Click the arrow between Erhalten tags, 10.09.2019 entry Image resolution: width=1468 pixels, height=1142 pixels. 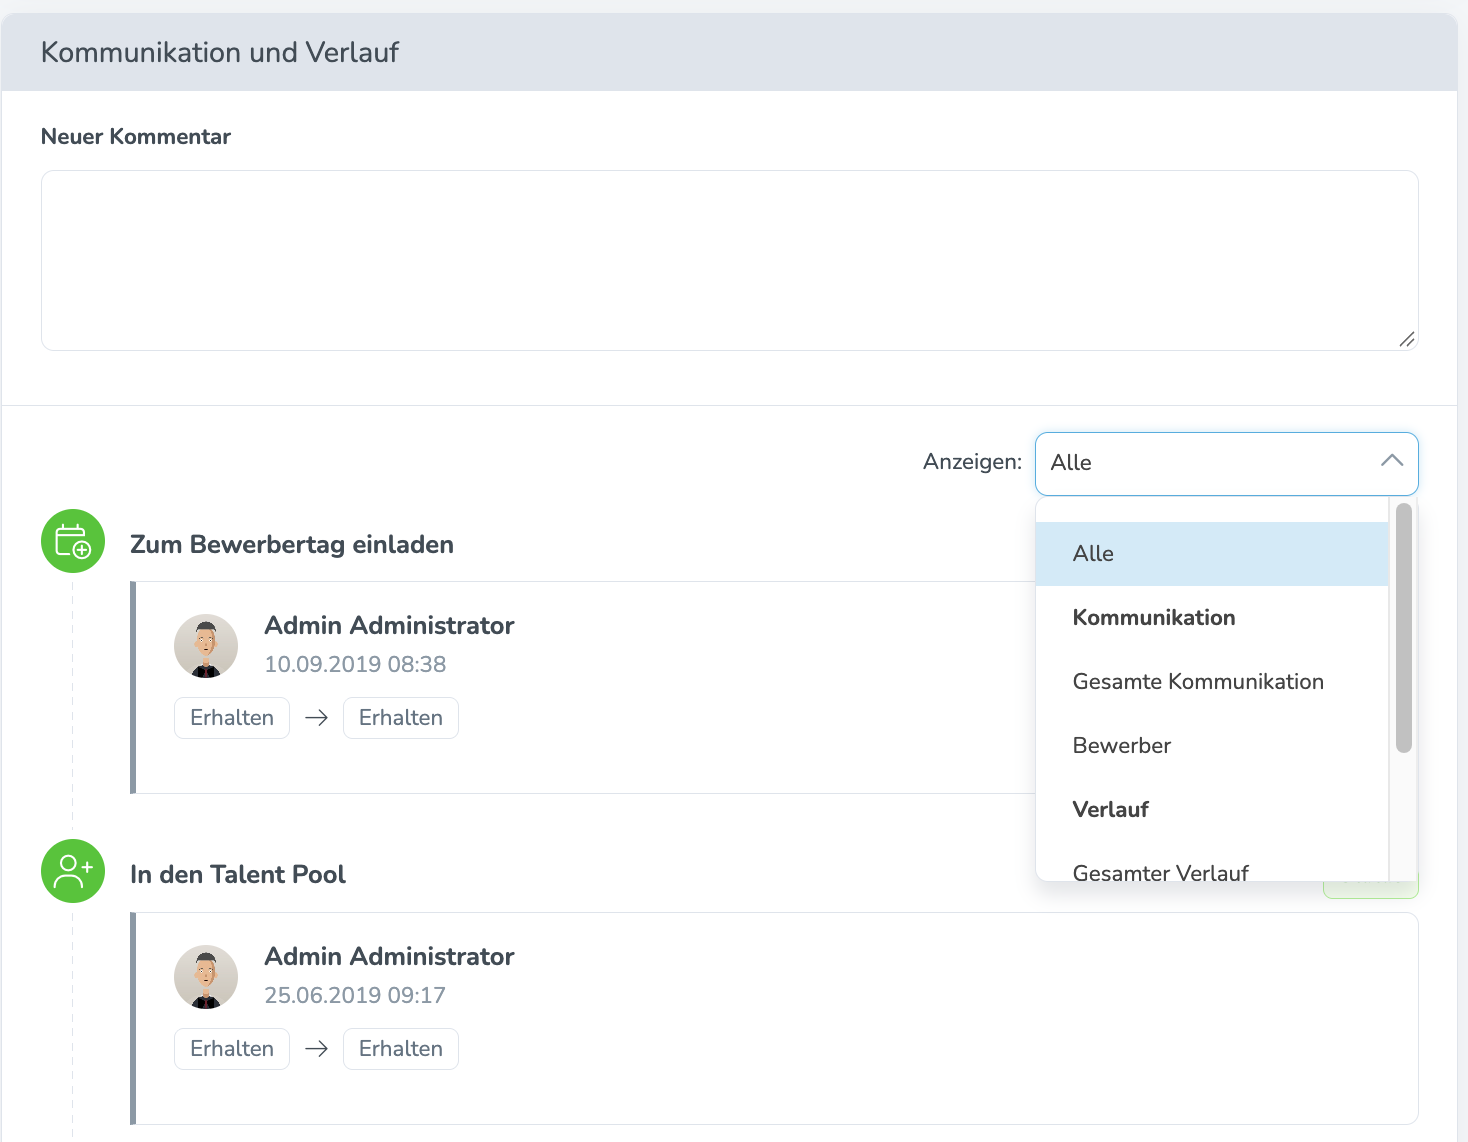tap(317, 718)
